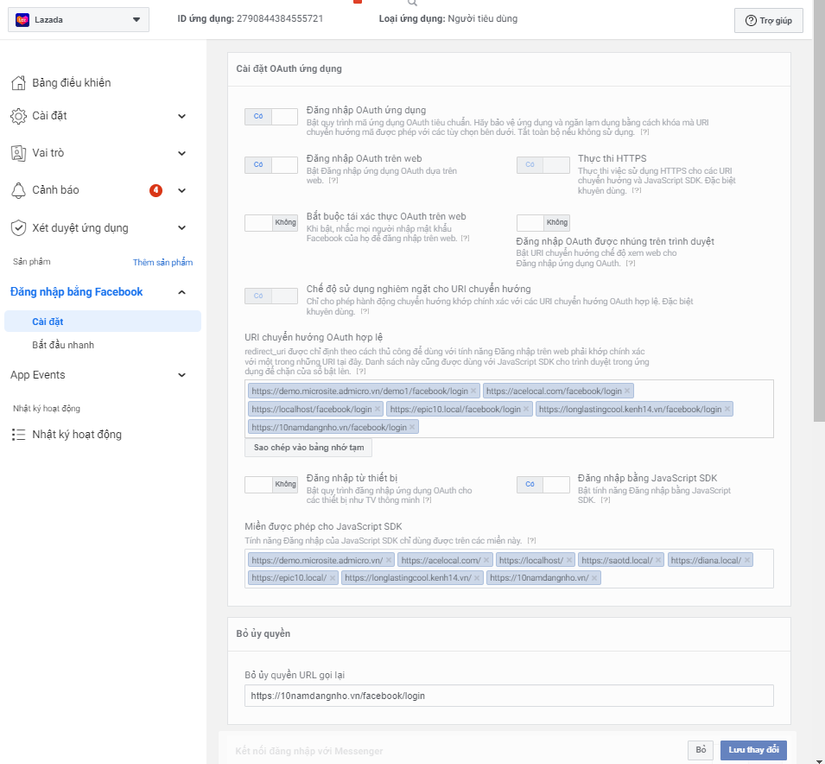The height and width of the screenshot is (764, 825).
Task: Click the Bảng điều khiển dashboard icon
Action: coord(18,83)
